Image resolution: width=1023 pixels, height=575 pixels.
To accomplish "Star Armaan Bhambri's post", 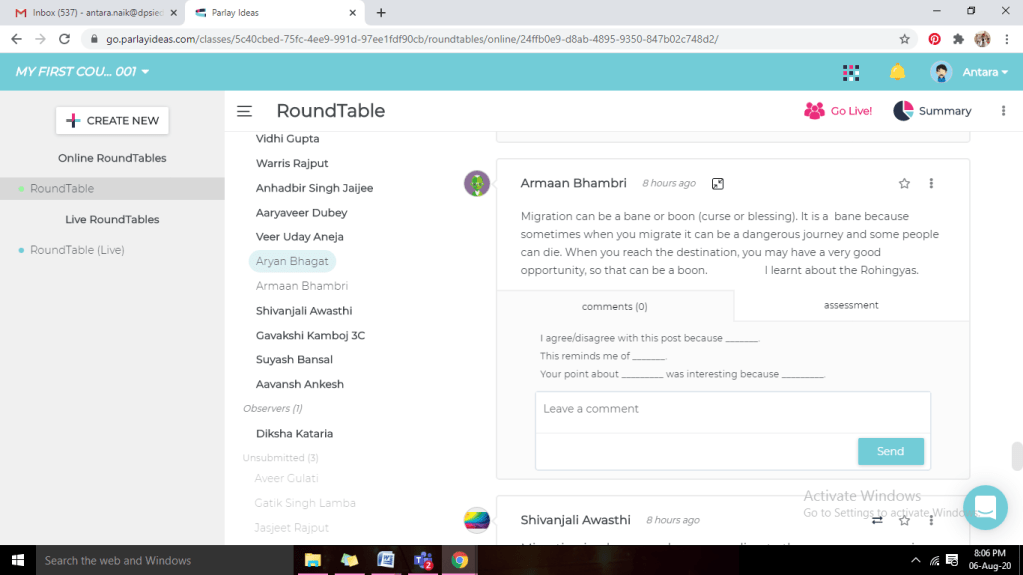I will (904, 183).
